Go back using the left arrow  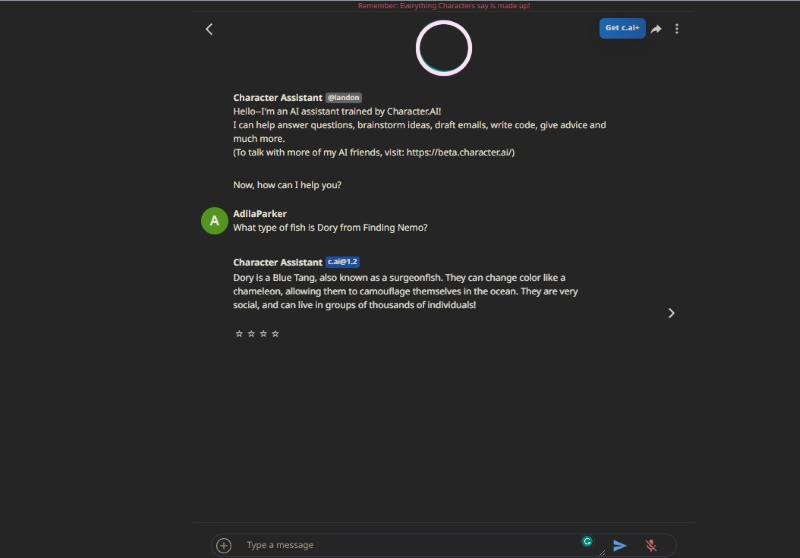209,29
